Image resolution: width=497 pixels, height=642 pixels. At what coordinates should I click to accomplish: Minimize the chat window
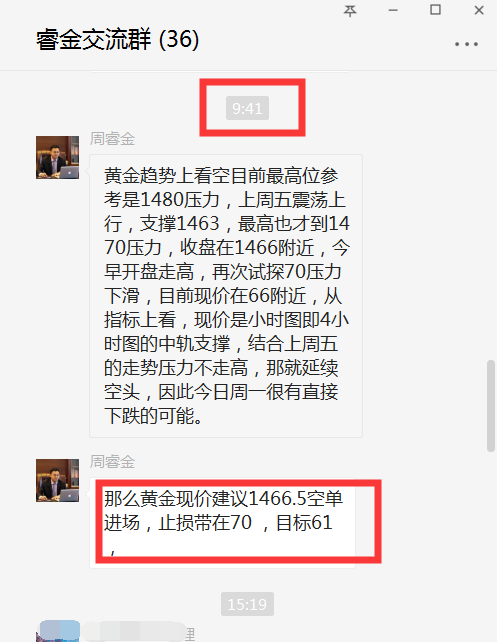pyautogui.click(x=393, y=10)
